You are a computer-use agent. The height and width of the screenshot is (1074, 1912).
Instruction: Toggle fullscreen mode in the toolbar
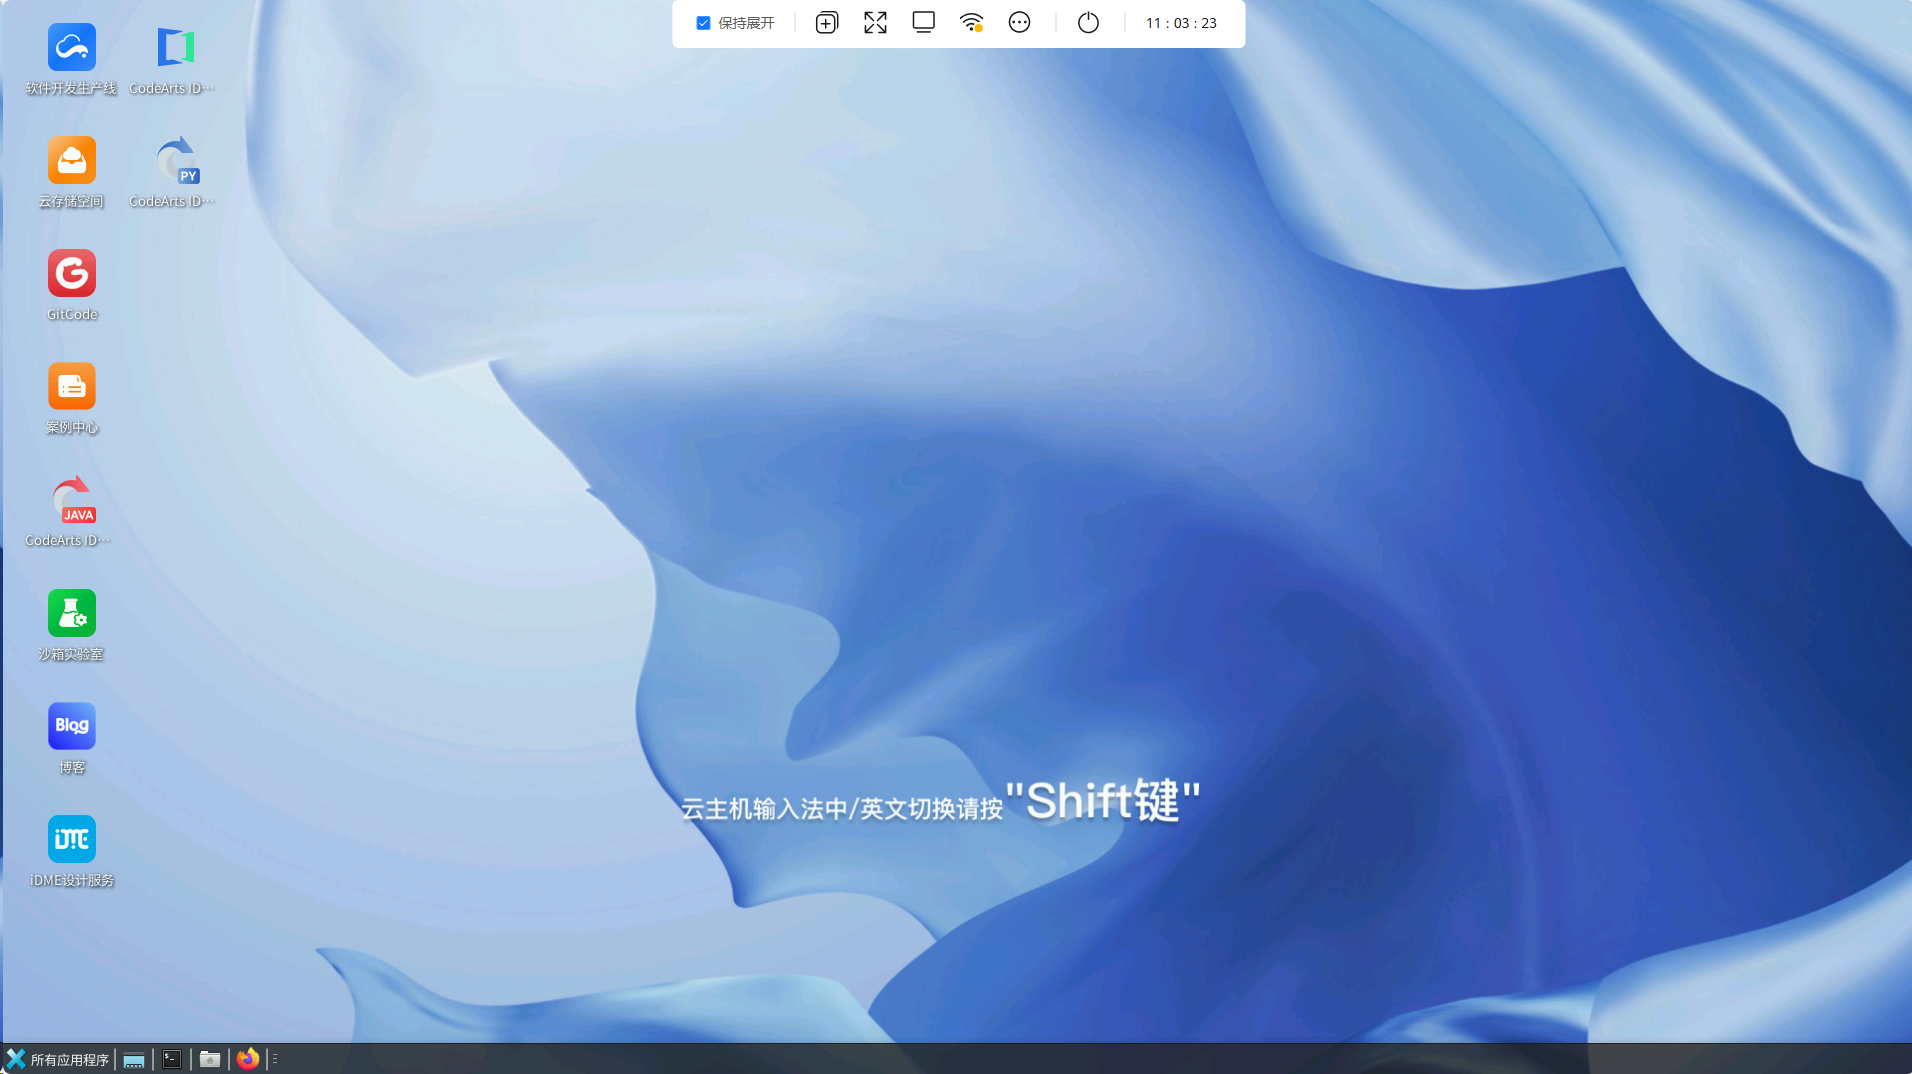coord(875,21)
